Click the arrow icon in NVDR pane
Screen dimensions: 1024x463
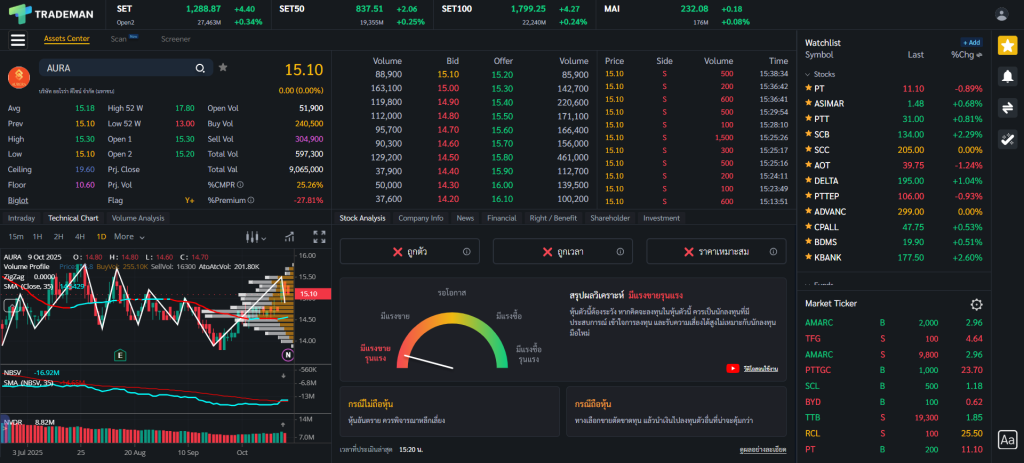pyautogui.click(x=283, y=424)
